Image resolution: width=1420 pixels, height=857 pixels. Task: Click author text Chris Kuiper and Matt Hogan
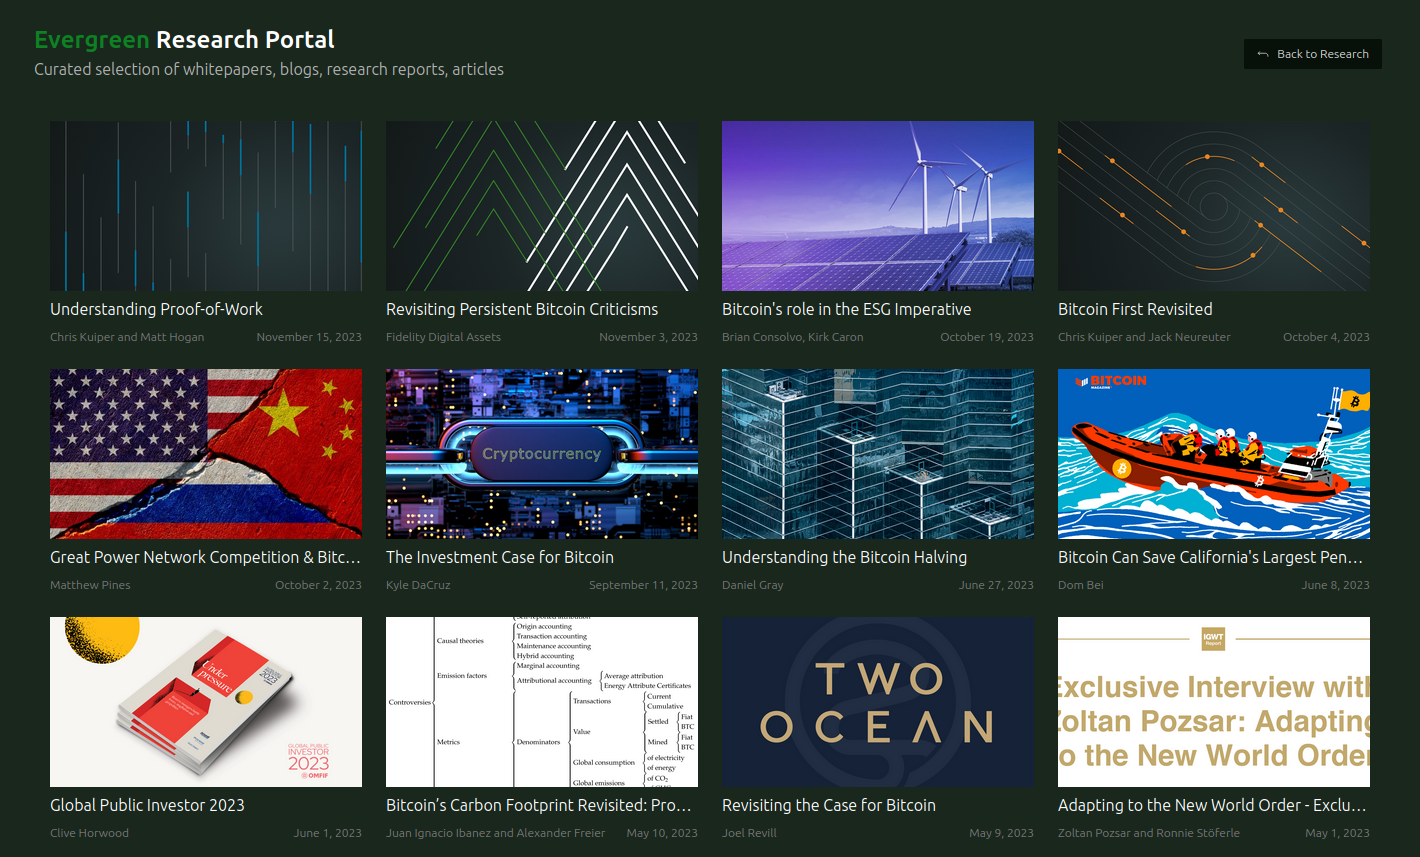tap(127, 337)
